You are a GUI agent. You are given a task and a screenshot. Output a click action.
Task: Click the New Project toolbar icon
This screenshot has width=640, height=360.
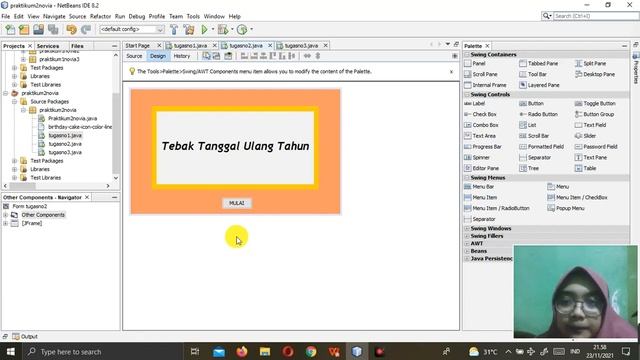click(24, 29)
